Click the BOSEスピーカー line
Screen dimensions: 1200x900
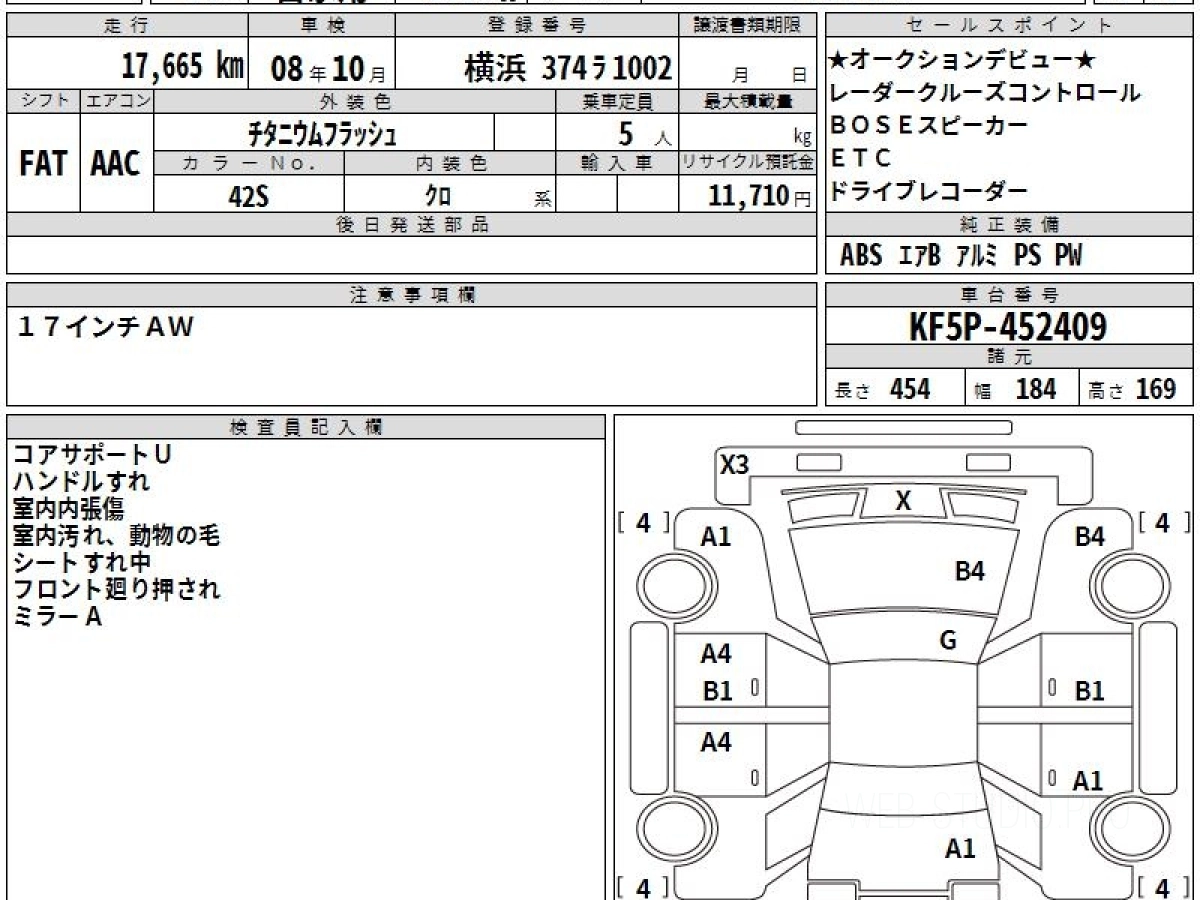coord(929,125)
